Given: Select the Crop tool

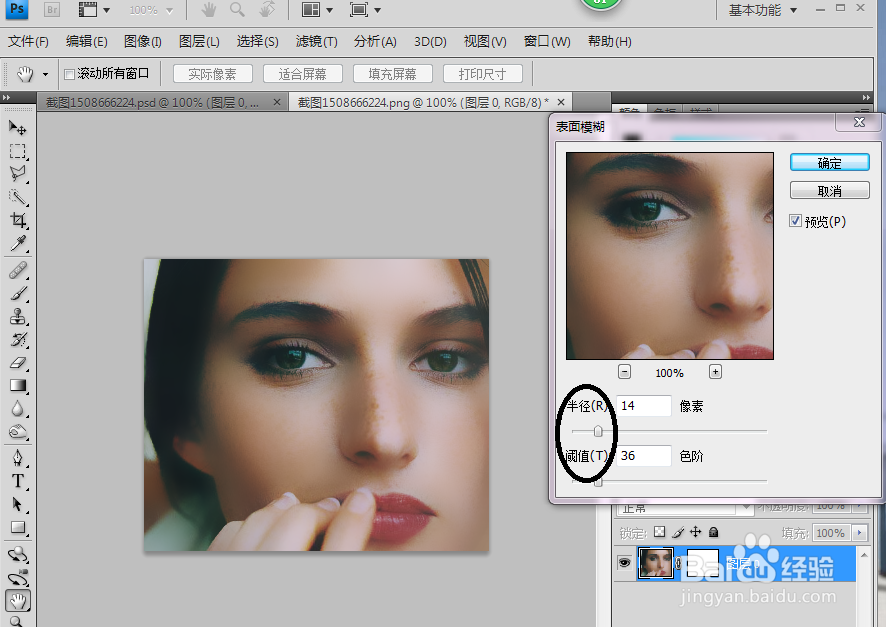Looking at the screenshot, I should [x=17, y=220].
